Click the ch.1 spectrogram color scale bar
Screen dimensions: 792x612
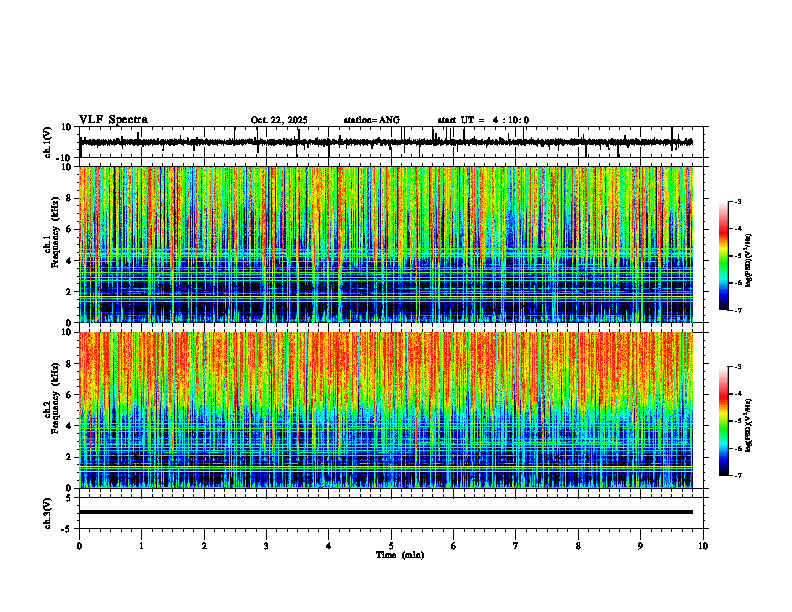(x=724, y=256)
